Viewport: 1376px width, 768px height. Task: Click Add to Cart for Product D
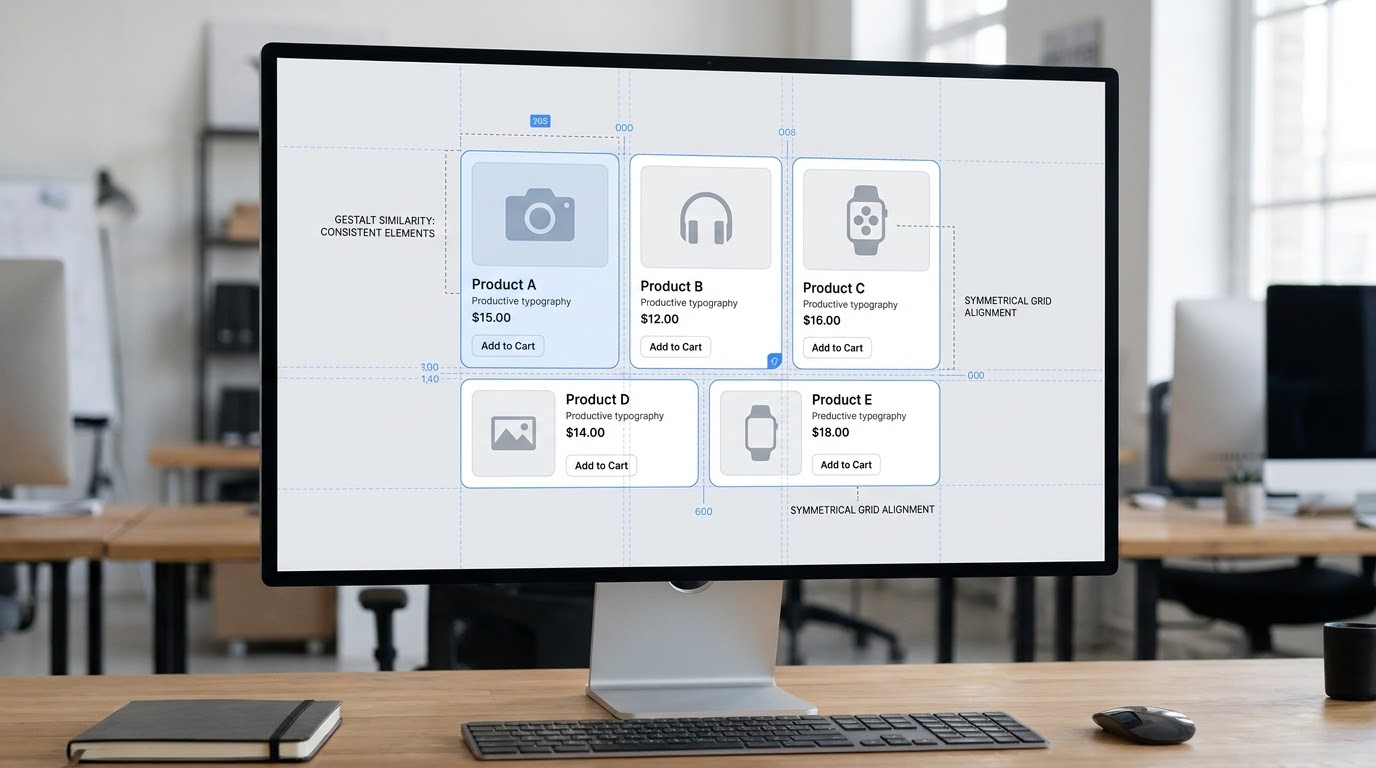[601, 465]
